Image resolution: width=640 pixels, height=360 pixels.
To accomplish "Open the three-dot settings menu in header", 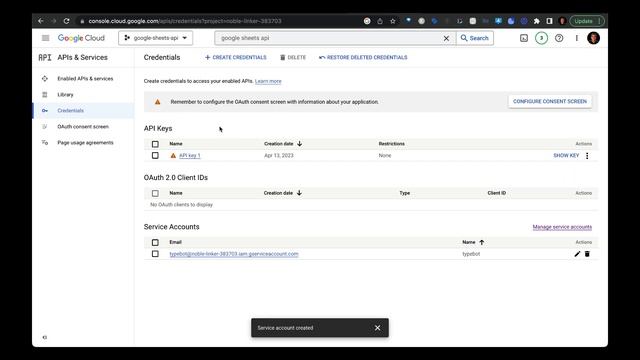I will point(576,38).
